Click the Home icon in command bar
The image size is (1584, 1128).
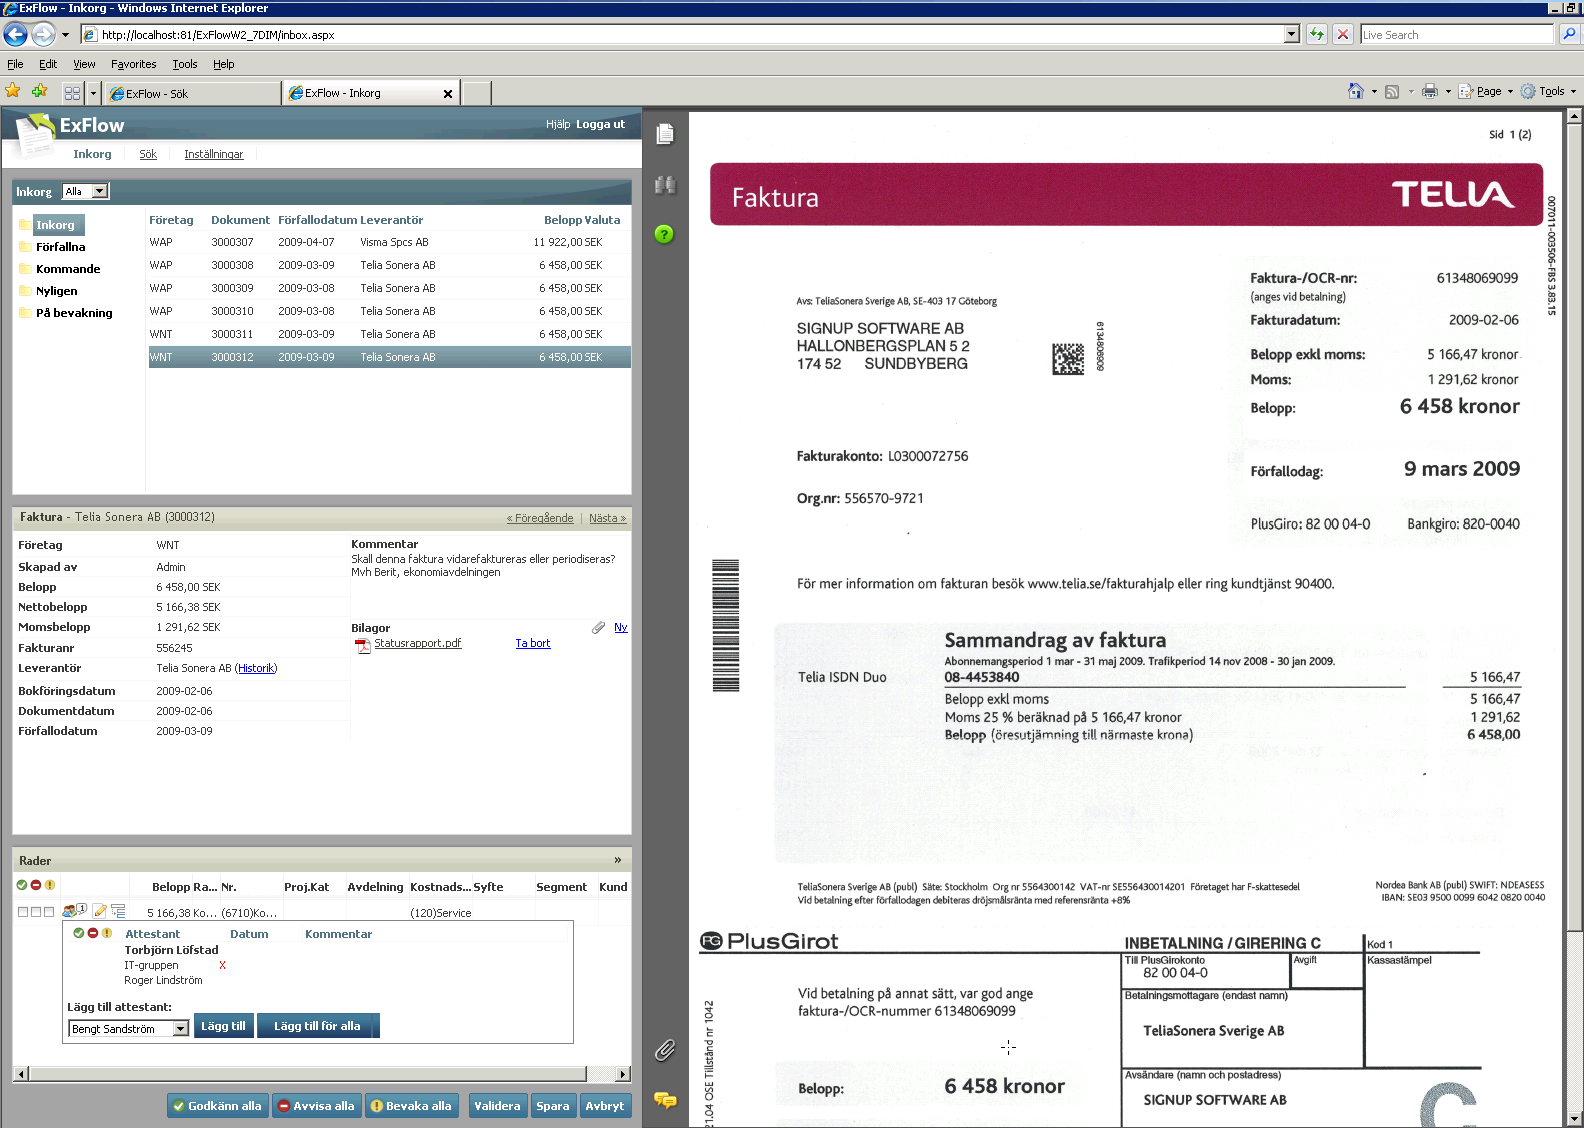tap(1355, 91)
